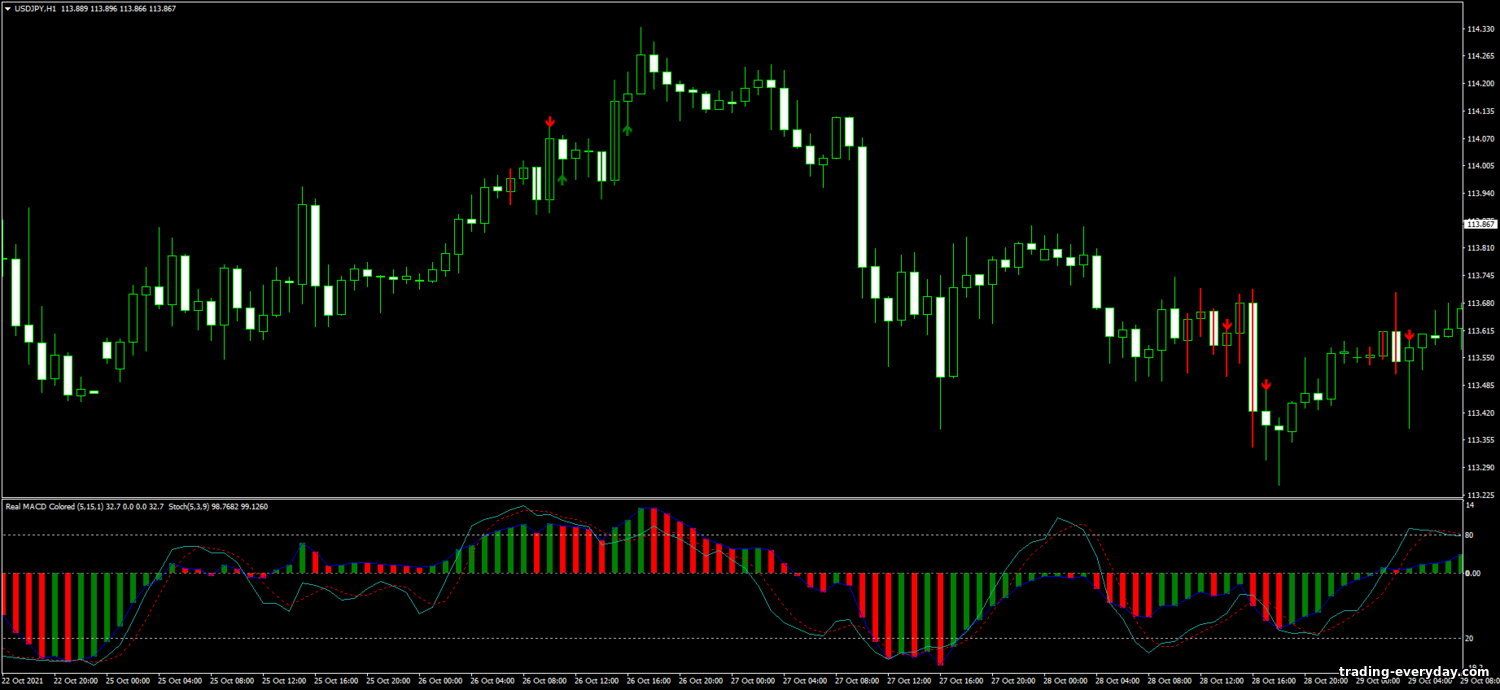Click the 26 Oct 00:00 time label

[x=439, y=681]
